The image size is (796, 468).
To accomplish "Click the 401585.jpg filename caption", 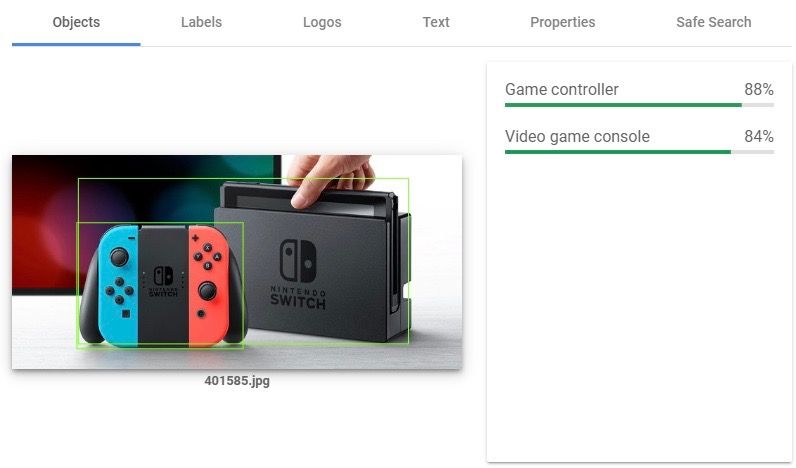I will pos(237,381).
